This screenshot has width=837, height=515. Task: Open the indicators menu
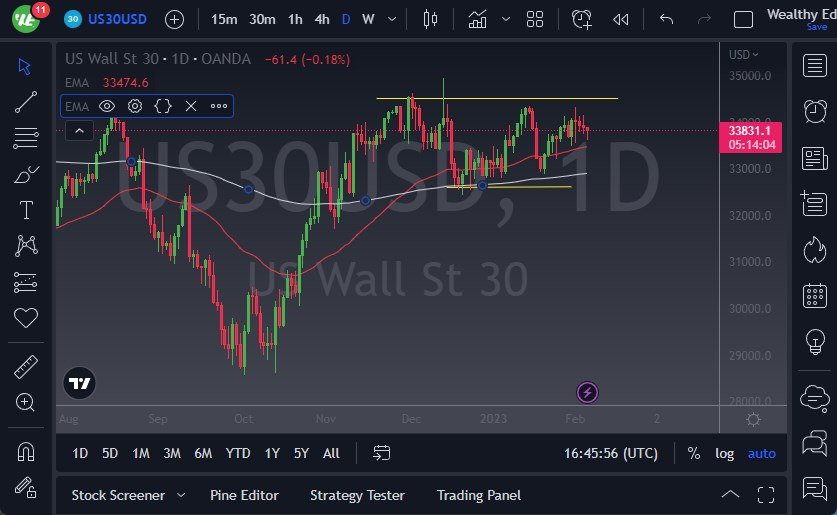[477, 20]
